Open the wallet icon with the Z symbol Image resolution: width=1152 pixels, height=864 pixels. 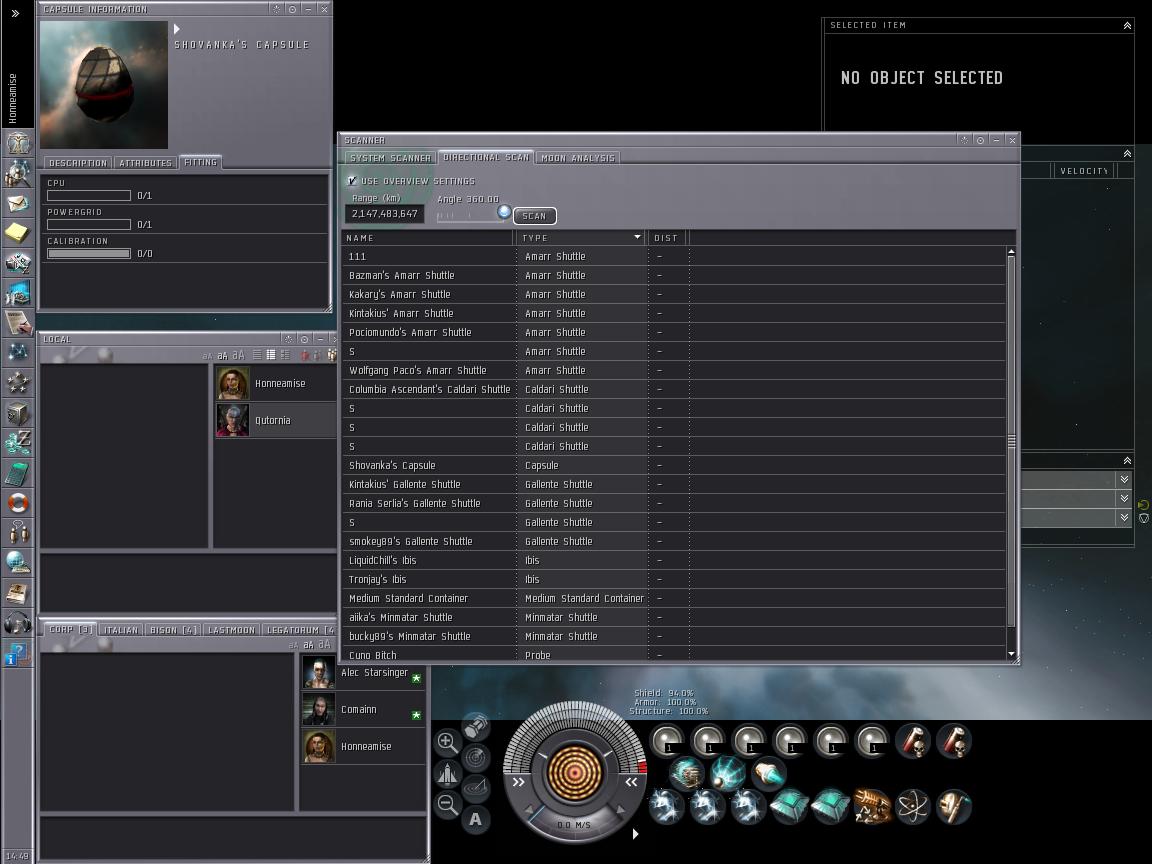coord(18,443)
